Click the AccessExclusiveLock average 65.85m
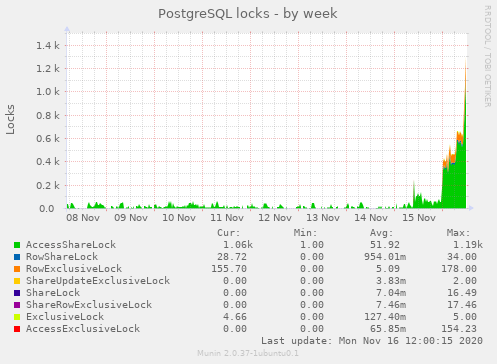497x364 pixels. click(x=388, y=329)
